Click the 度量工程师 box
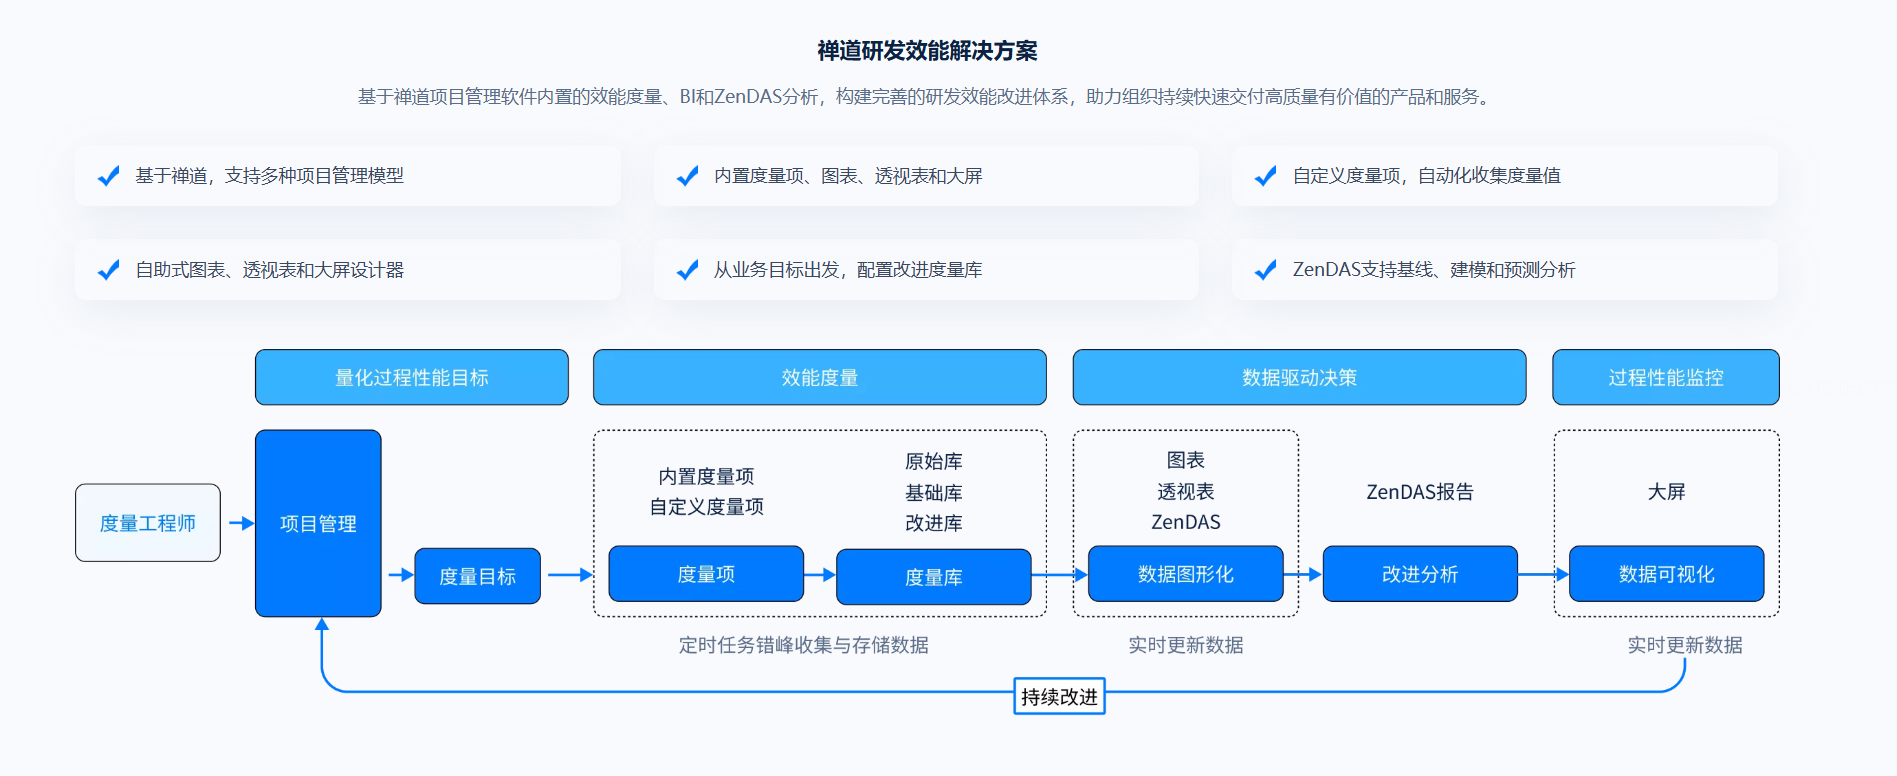The image size is (1897, 776). [148, 523]
